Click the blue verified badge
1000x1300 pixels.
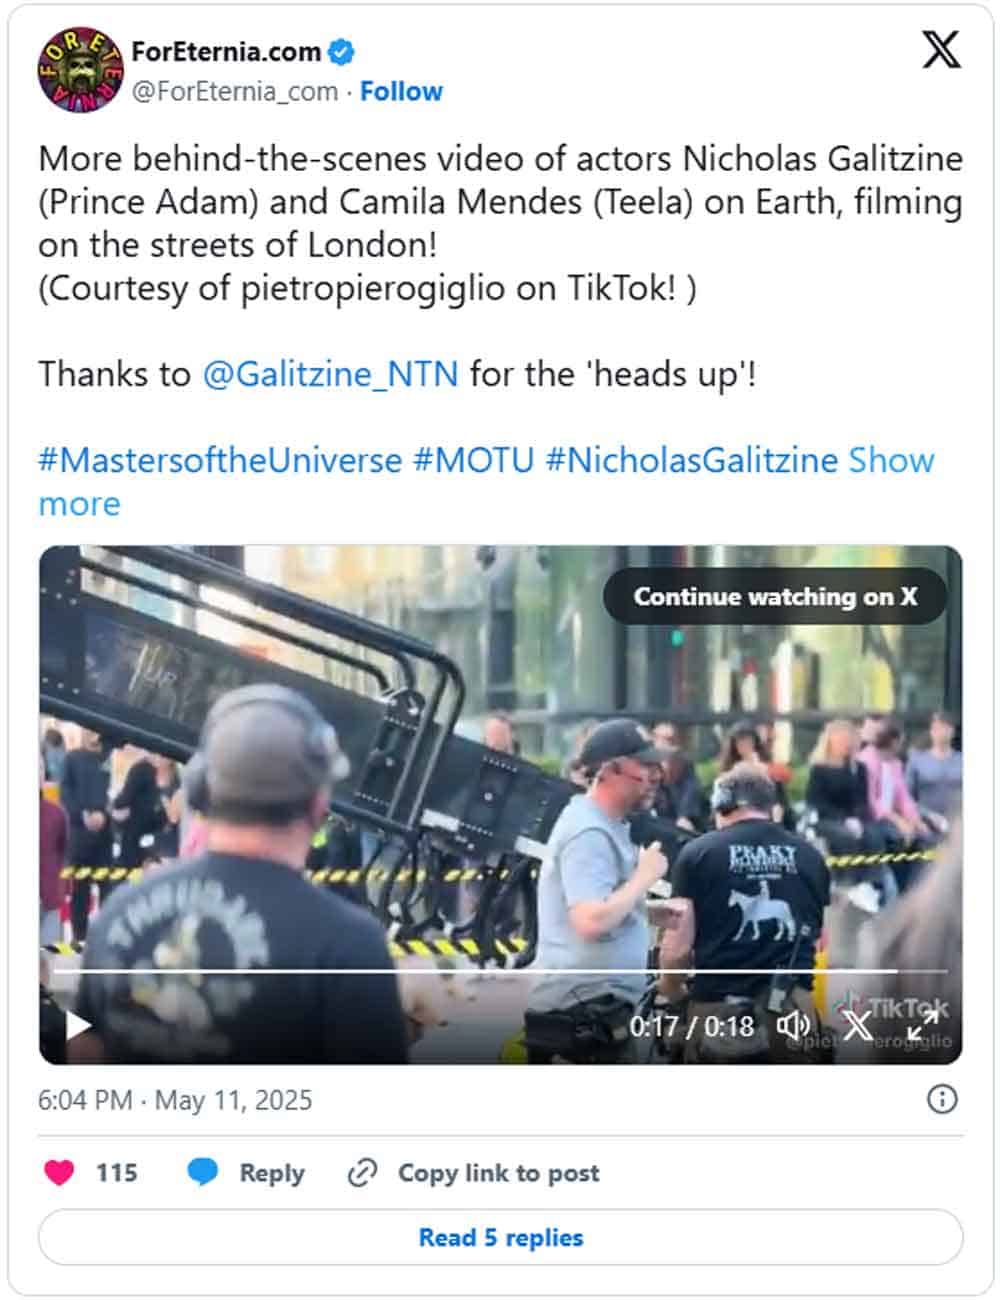(x=342, y=52)
